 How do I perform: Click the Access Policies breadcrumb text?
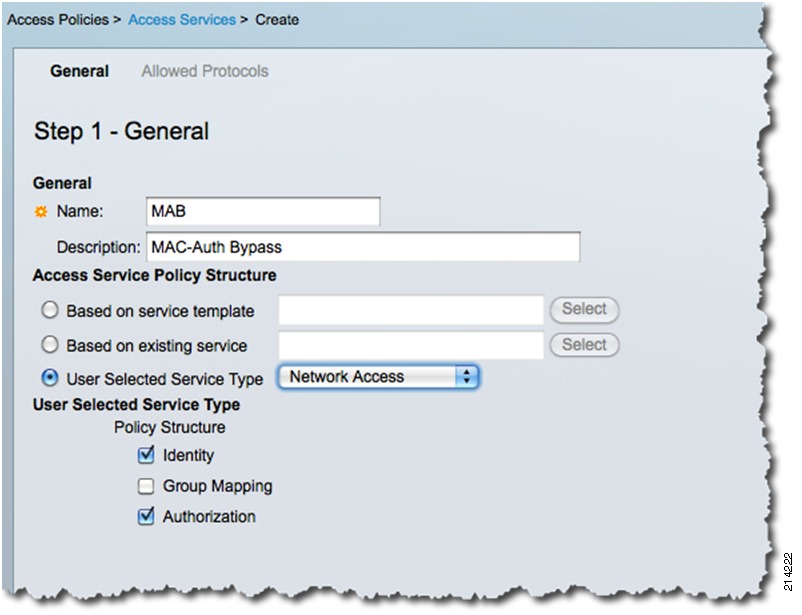(x=58, y=19)
